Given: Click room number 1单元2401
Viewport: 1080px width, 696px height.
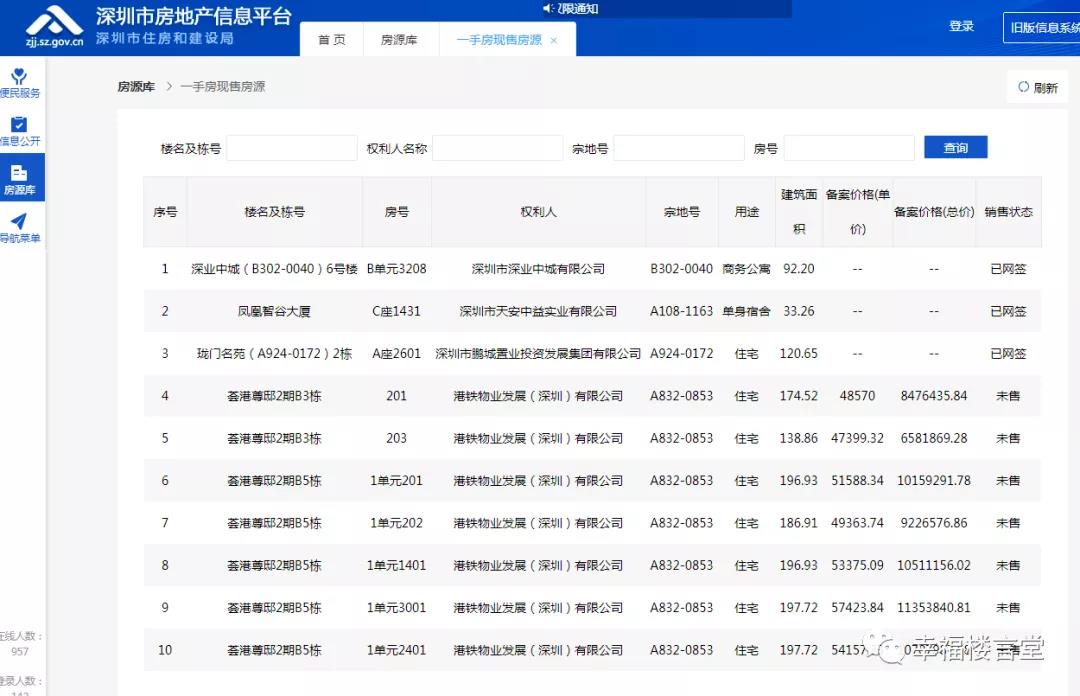Looking at the screenshot, I should [396, 650].
